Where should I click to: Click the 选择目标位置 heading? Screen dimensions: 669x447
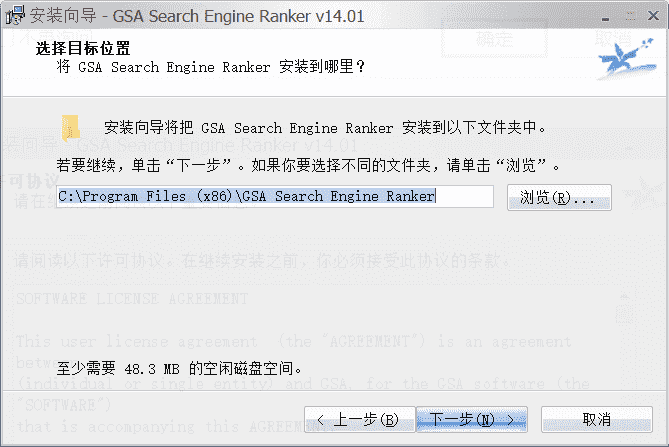(83, 48)
